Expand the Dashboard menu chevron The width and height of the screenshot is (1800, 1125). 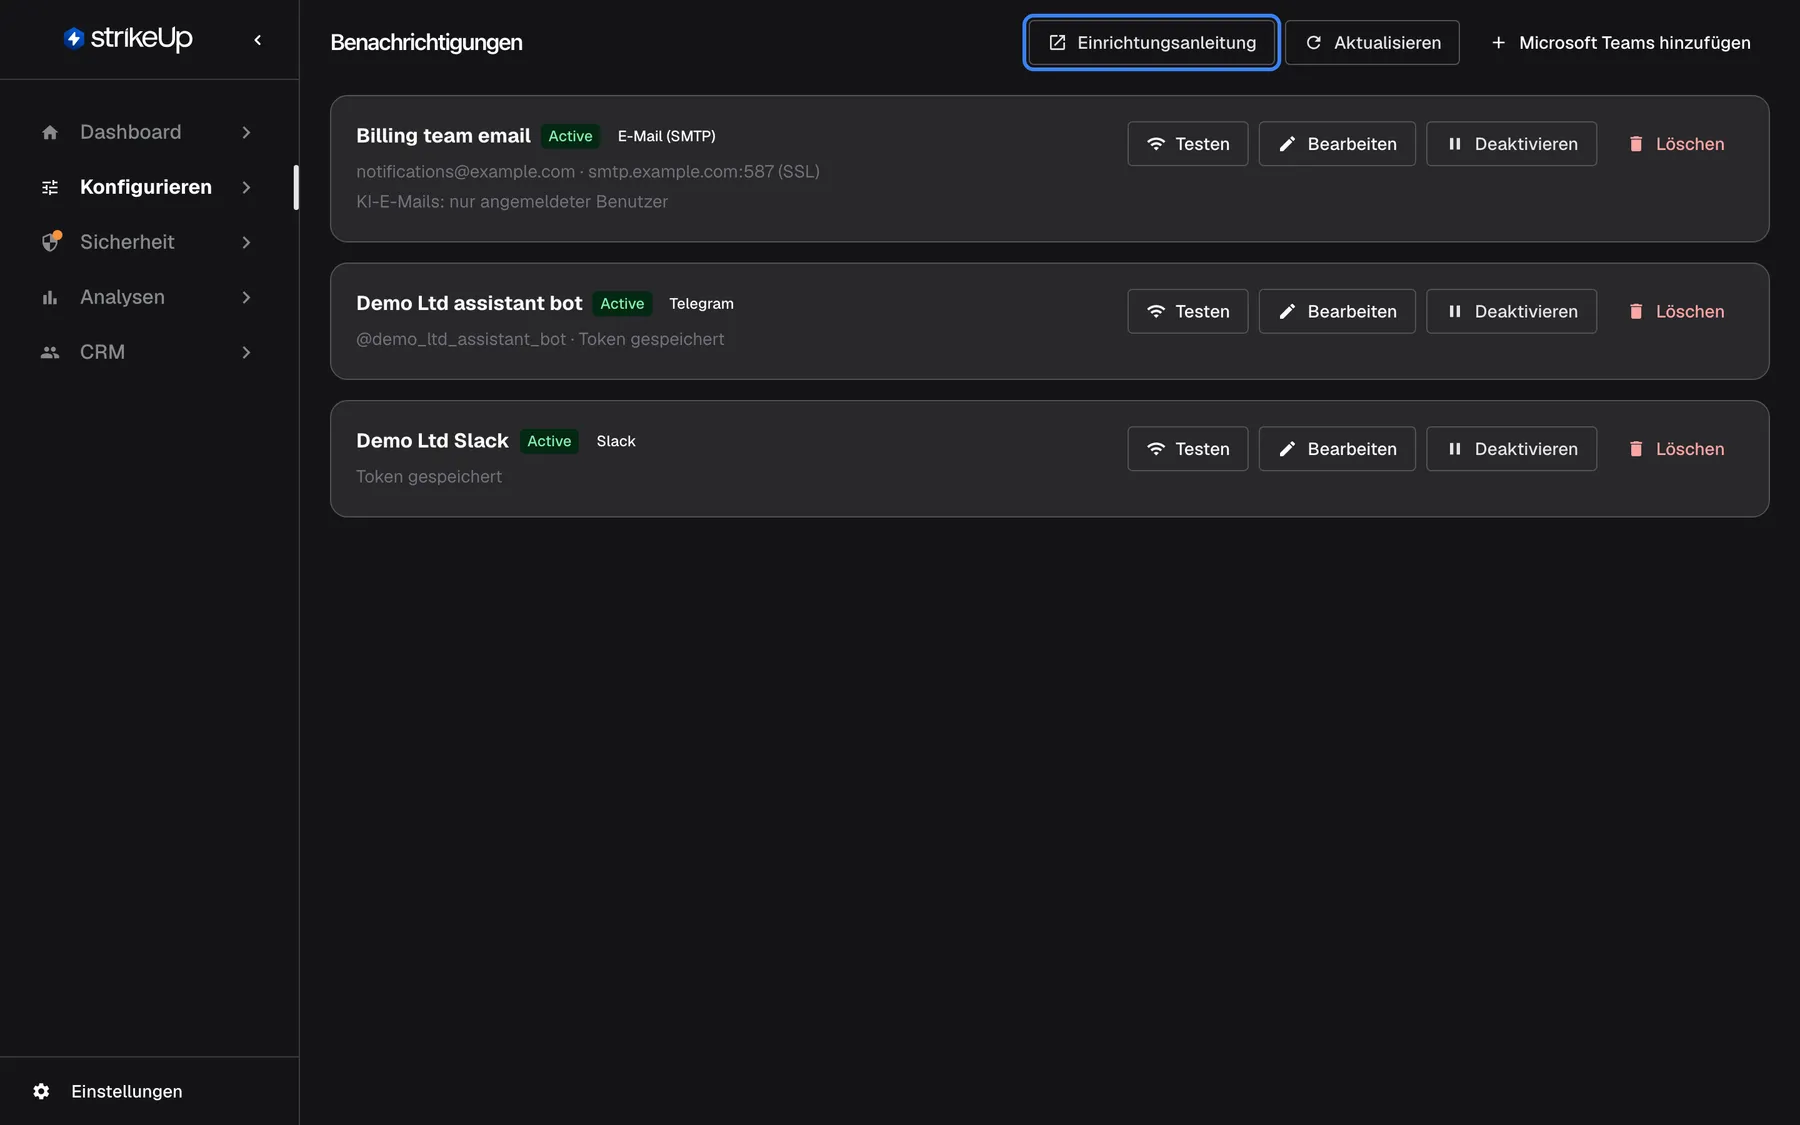click(x=246, y=132)
